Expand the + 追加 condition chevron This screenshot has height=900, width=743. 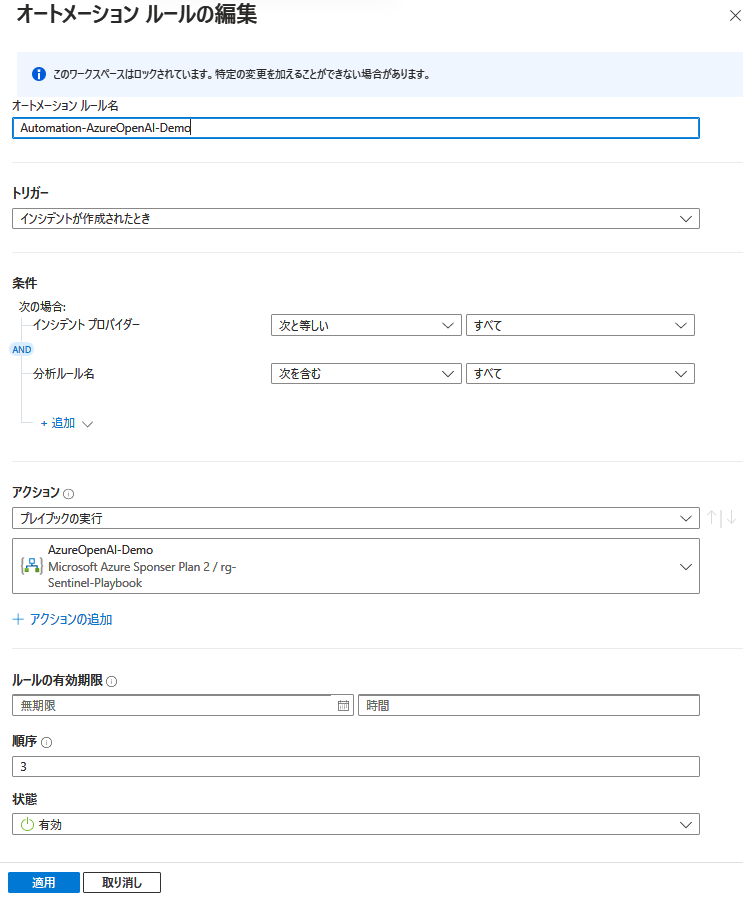tap(85, 423)
